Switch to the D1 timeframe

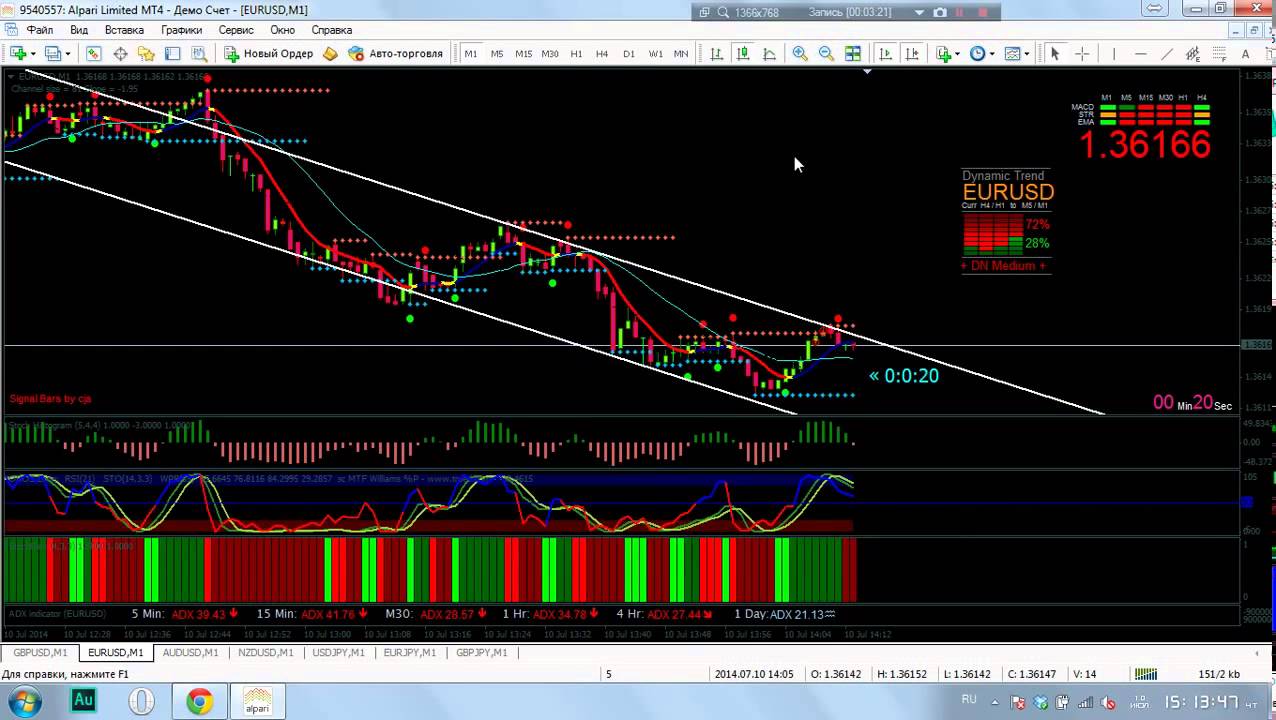628,53
